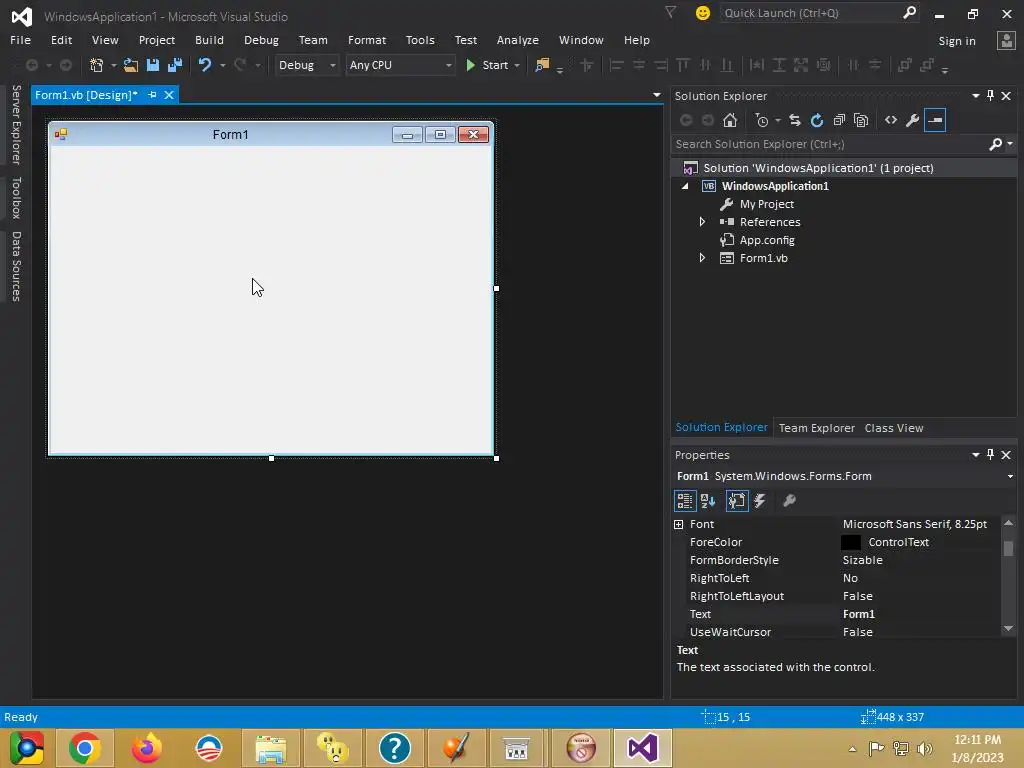Select the Form1.vb [Design] tab

click(86, 95)
